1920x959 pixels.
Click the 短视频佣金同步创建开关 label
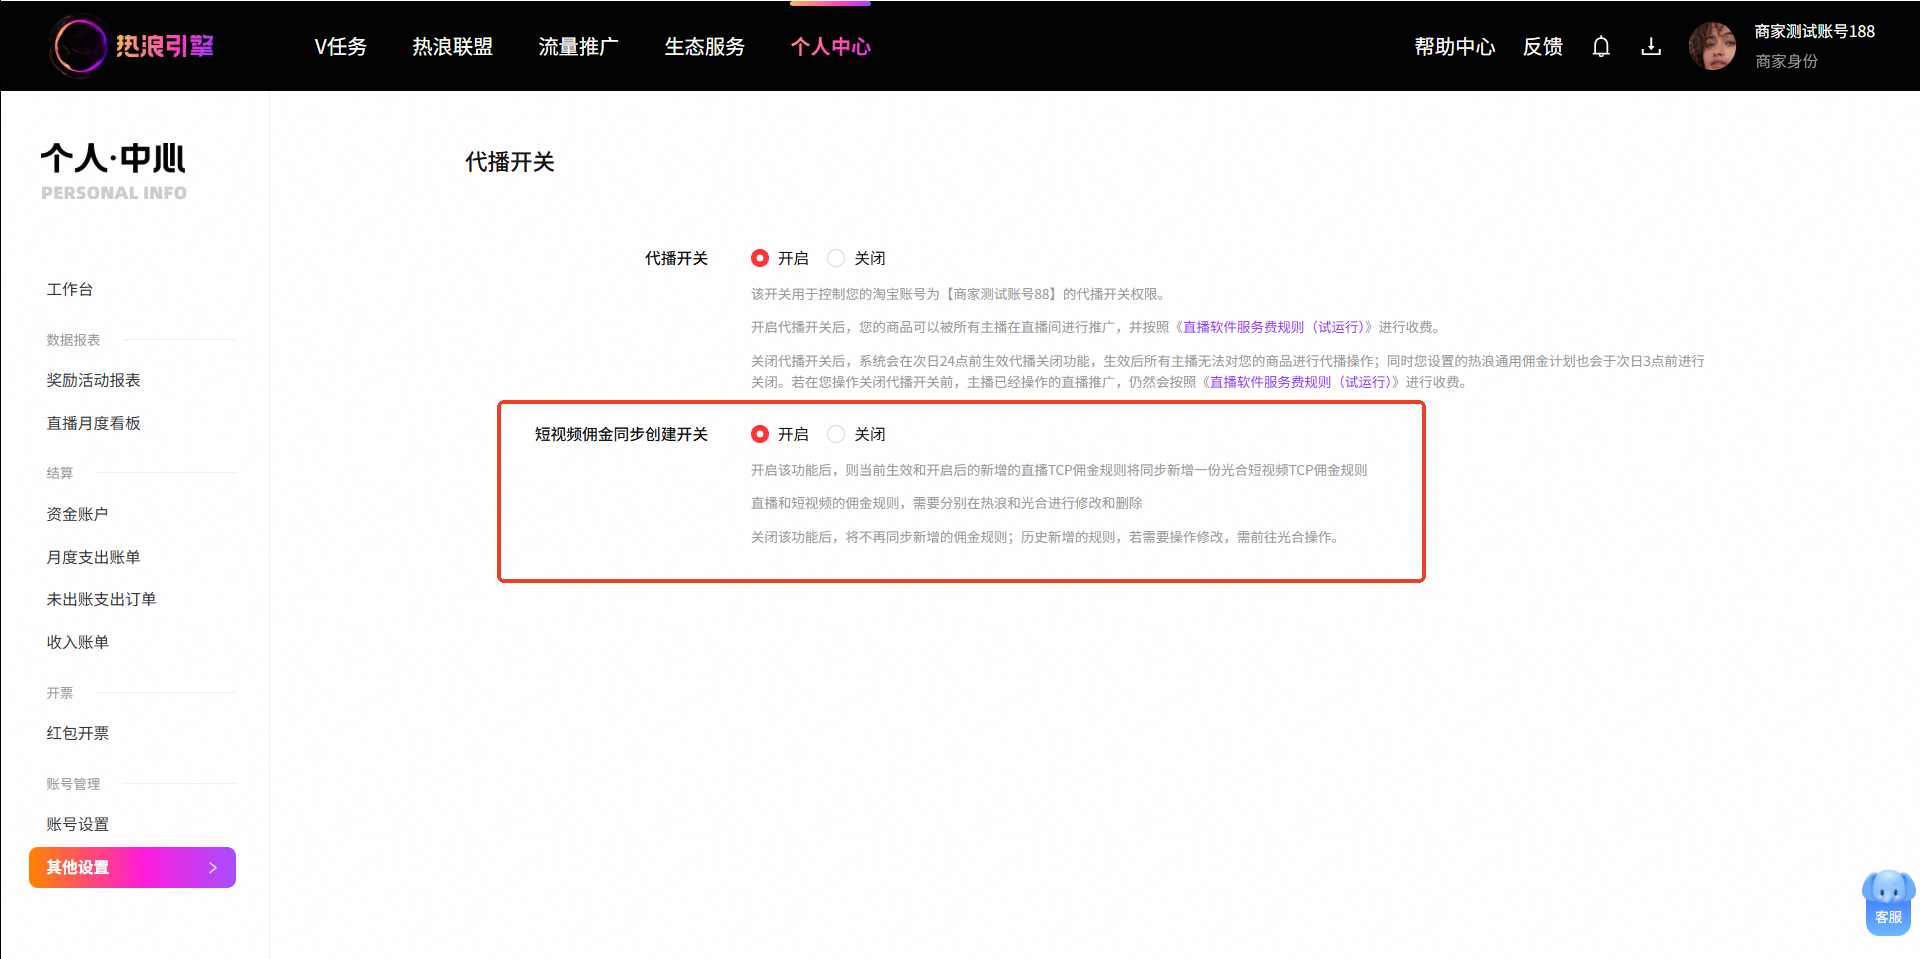coord(621,434)
